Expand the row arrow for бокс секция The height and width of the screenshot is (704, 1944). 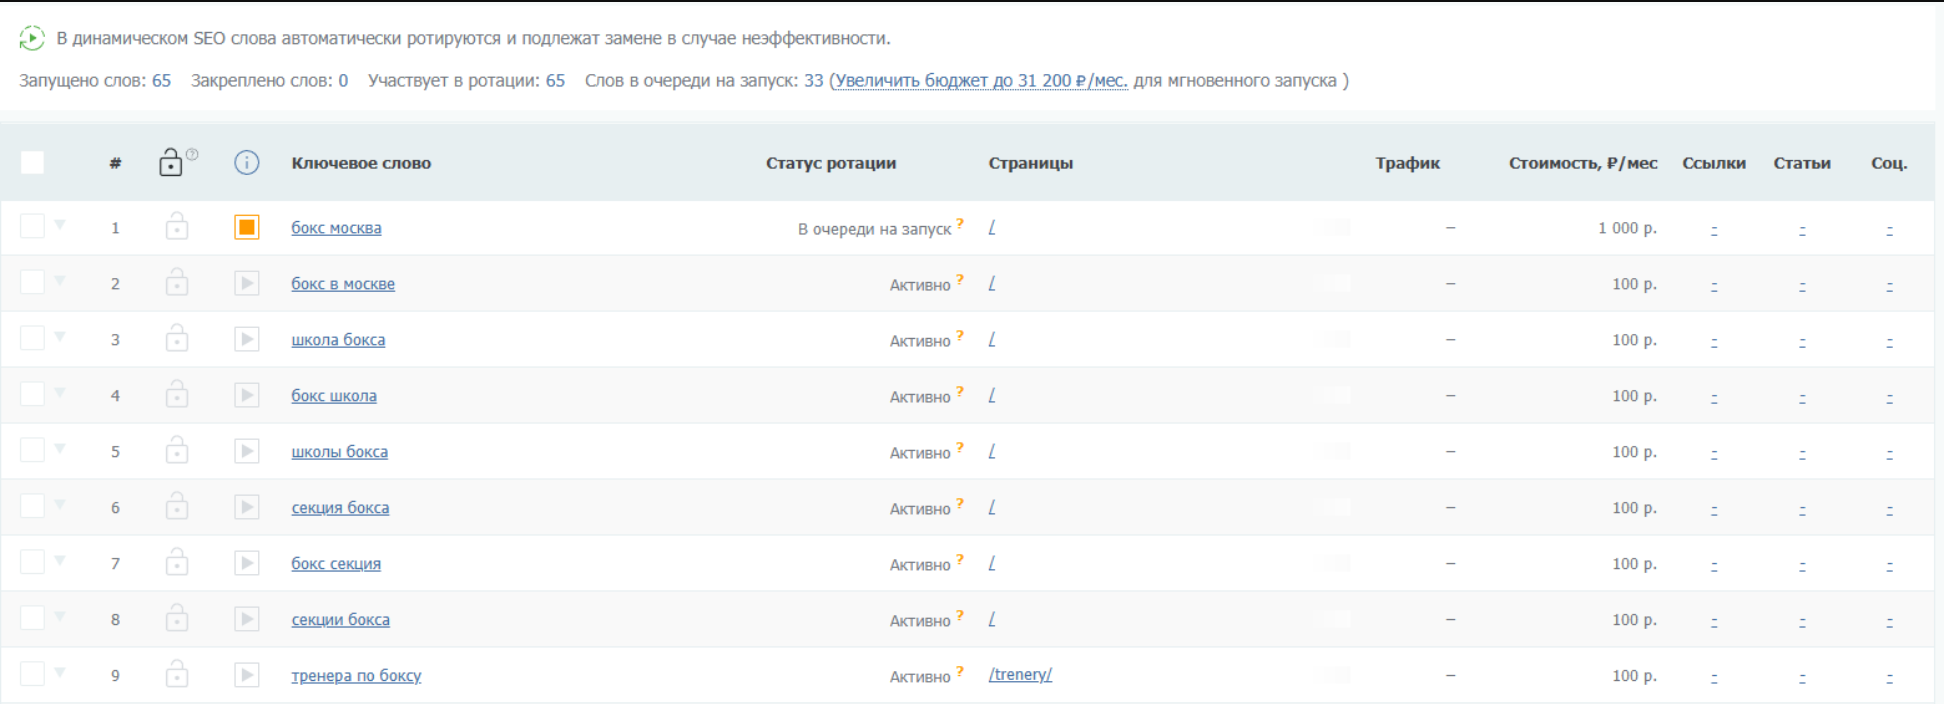coord(60,561)
